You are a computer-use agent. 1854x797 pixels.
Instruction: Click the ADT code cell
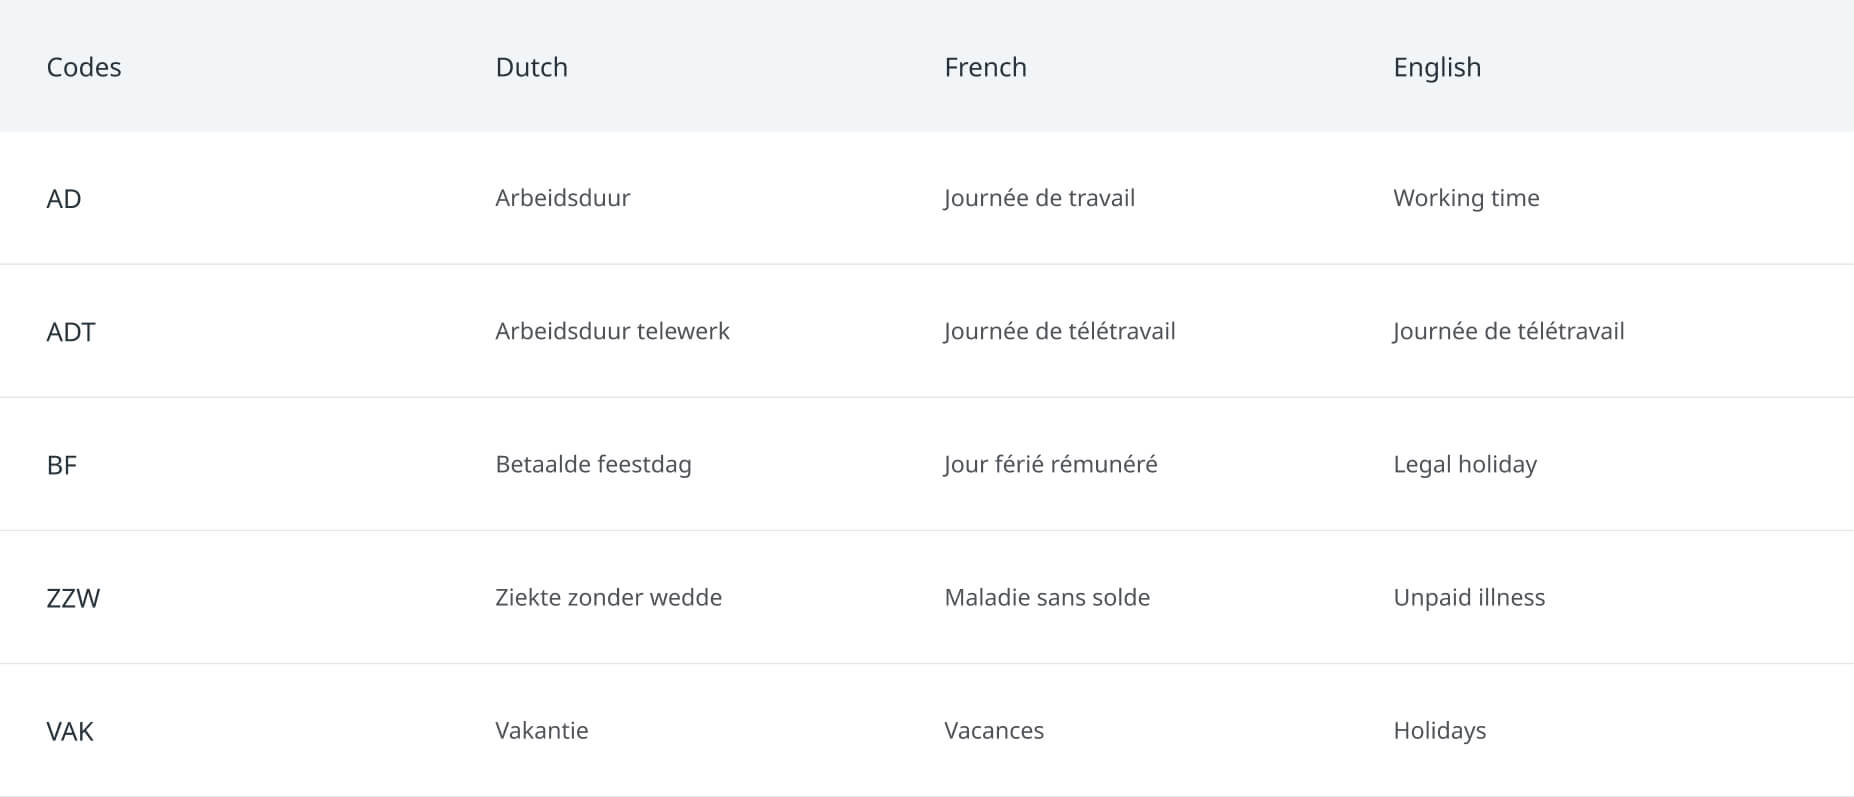click(x=71, y=332)
